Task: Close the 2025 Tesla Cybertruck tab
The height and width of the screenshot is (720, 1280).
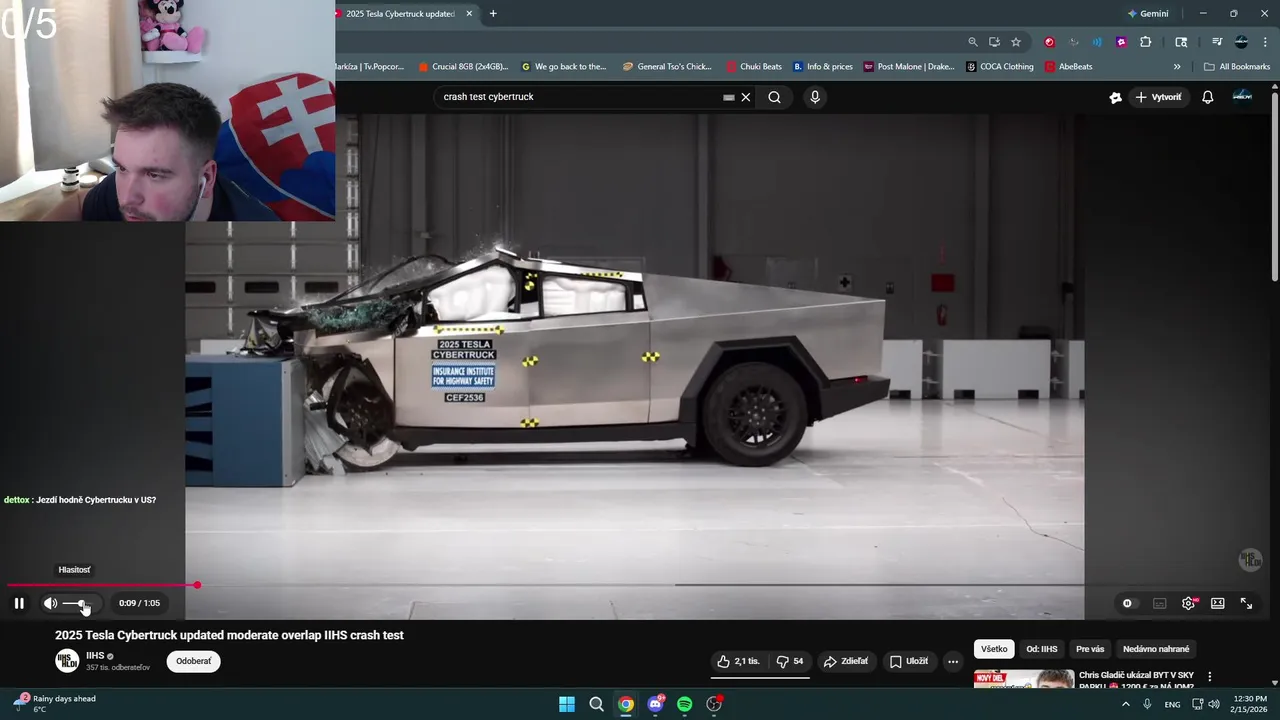Action: click(469, 14)
